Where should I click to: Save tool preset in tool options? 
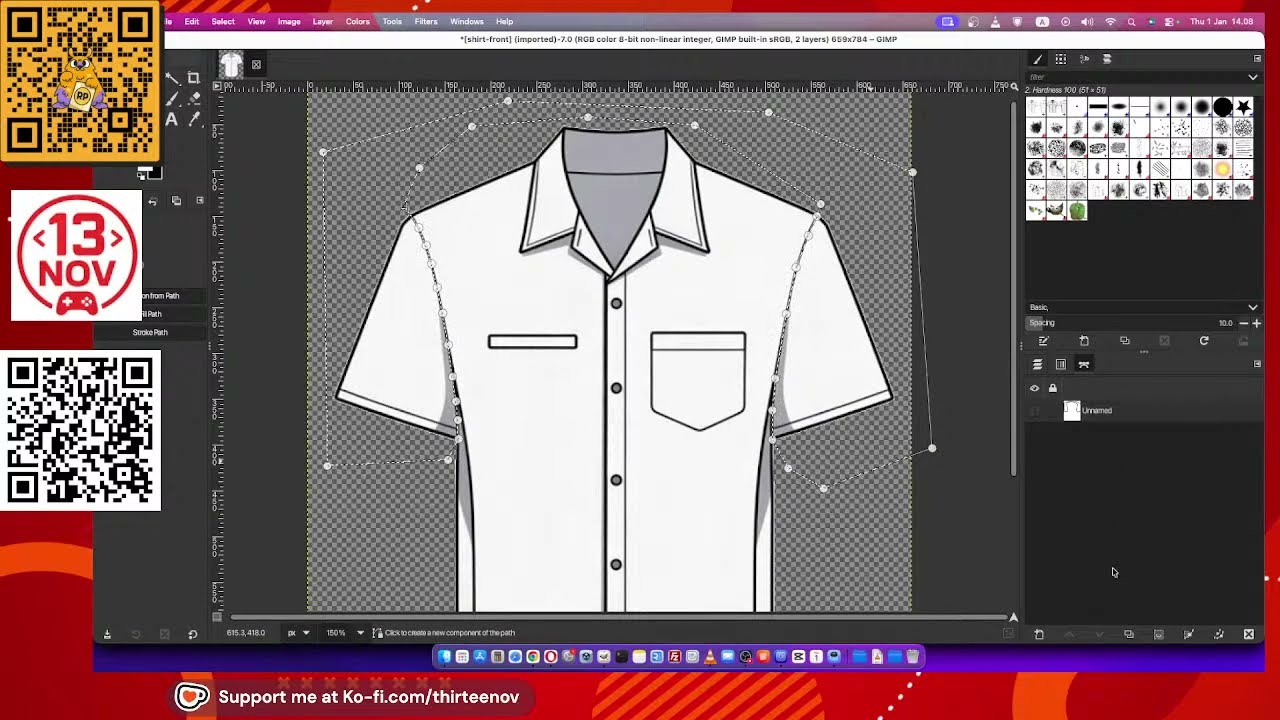[x=107, y=634]
